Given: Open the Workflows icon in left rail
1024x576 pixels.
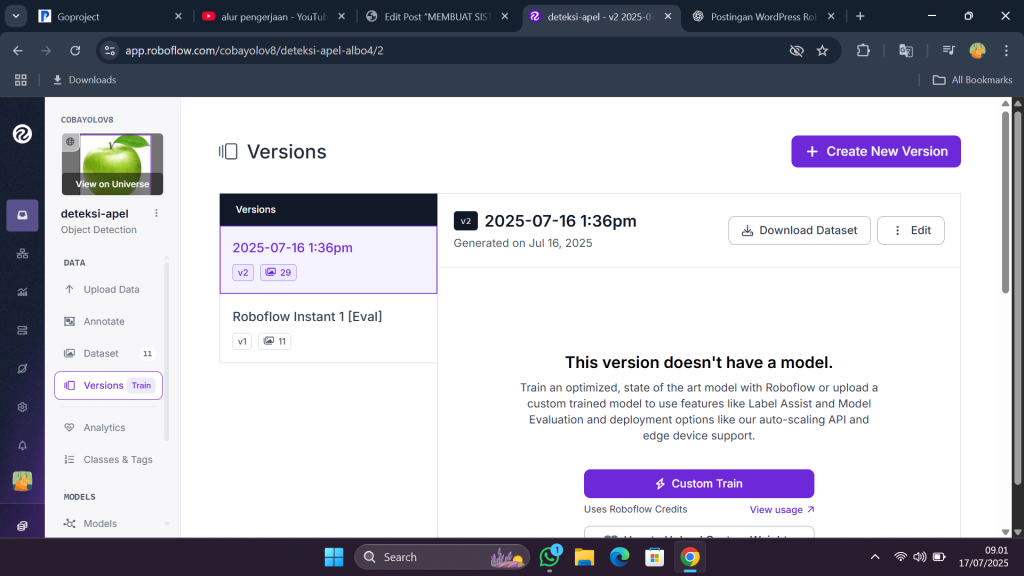Looking at the screenshot, I should click(x=22, y=253).
